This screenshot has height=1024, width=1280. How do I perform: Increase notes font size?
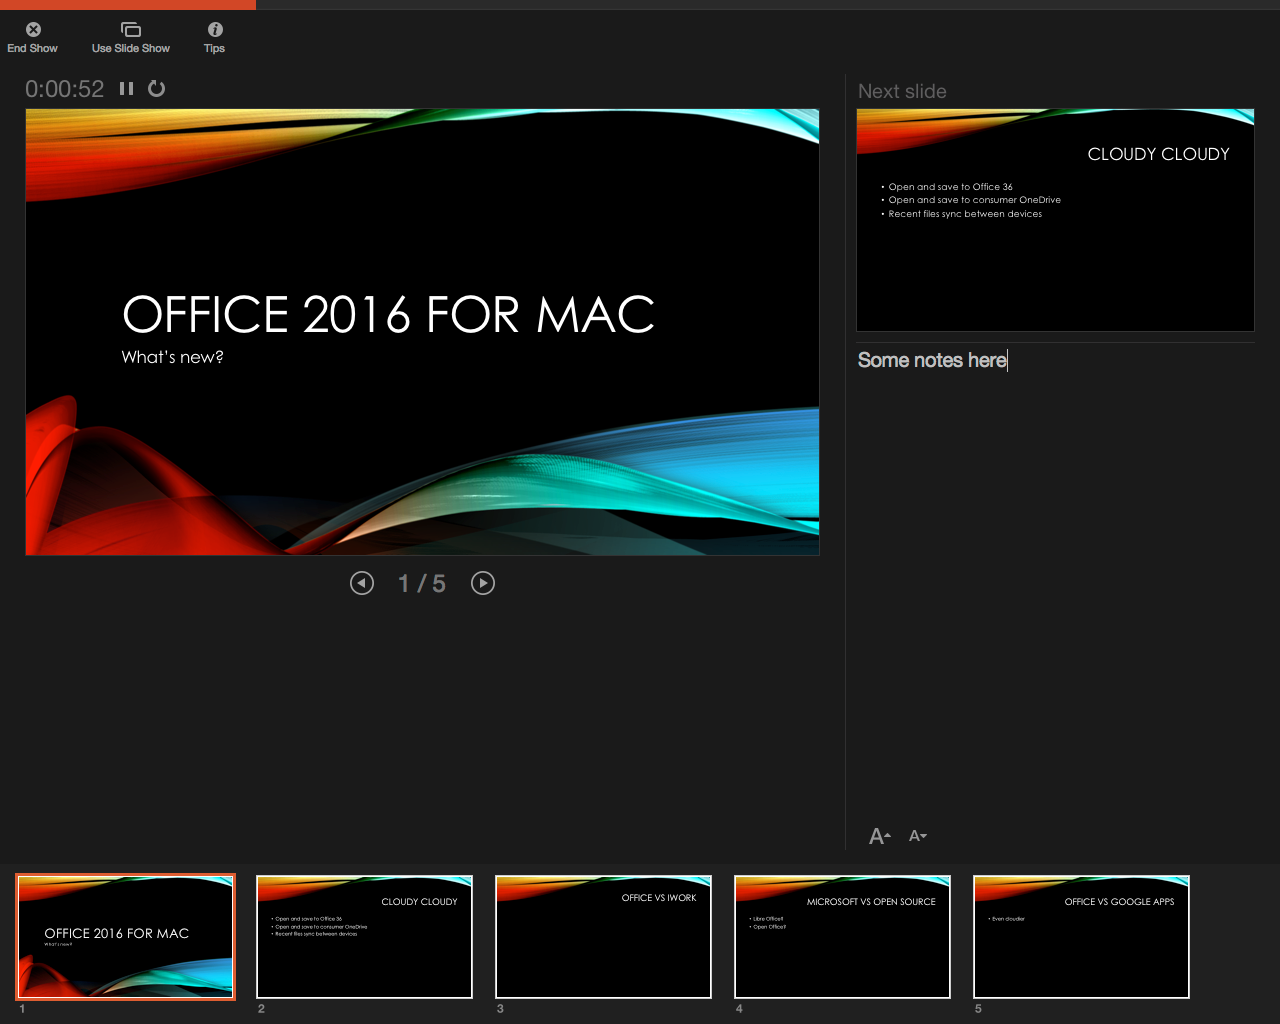coord(880,836)
